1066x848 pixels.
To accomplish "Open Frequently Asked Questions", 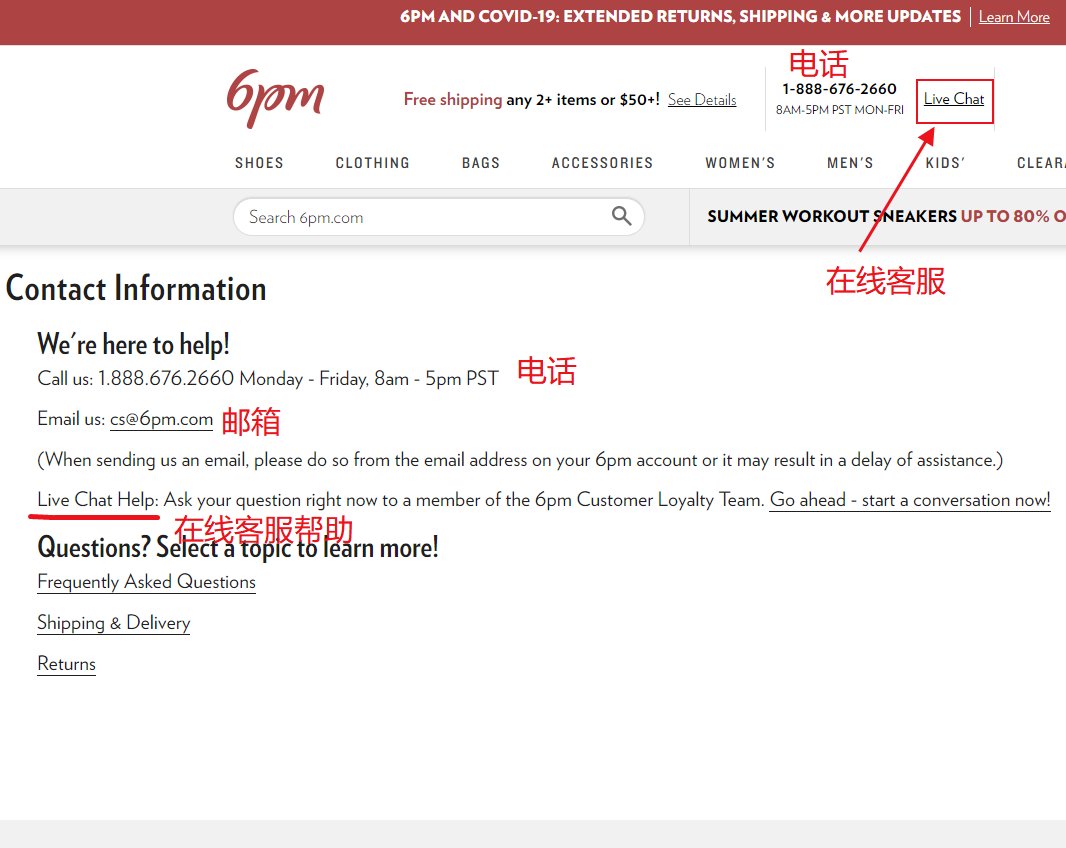I will 146,582.
